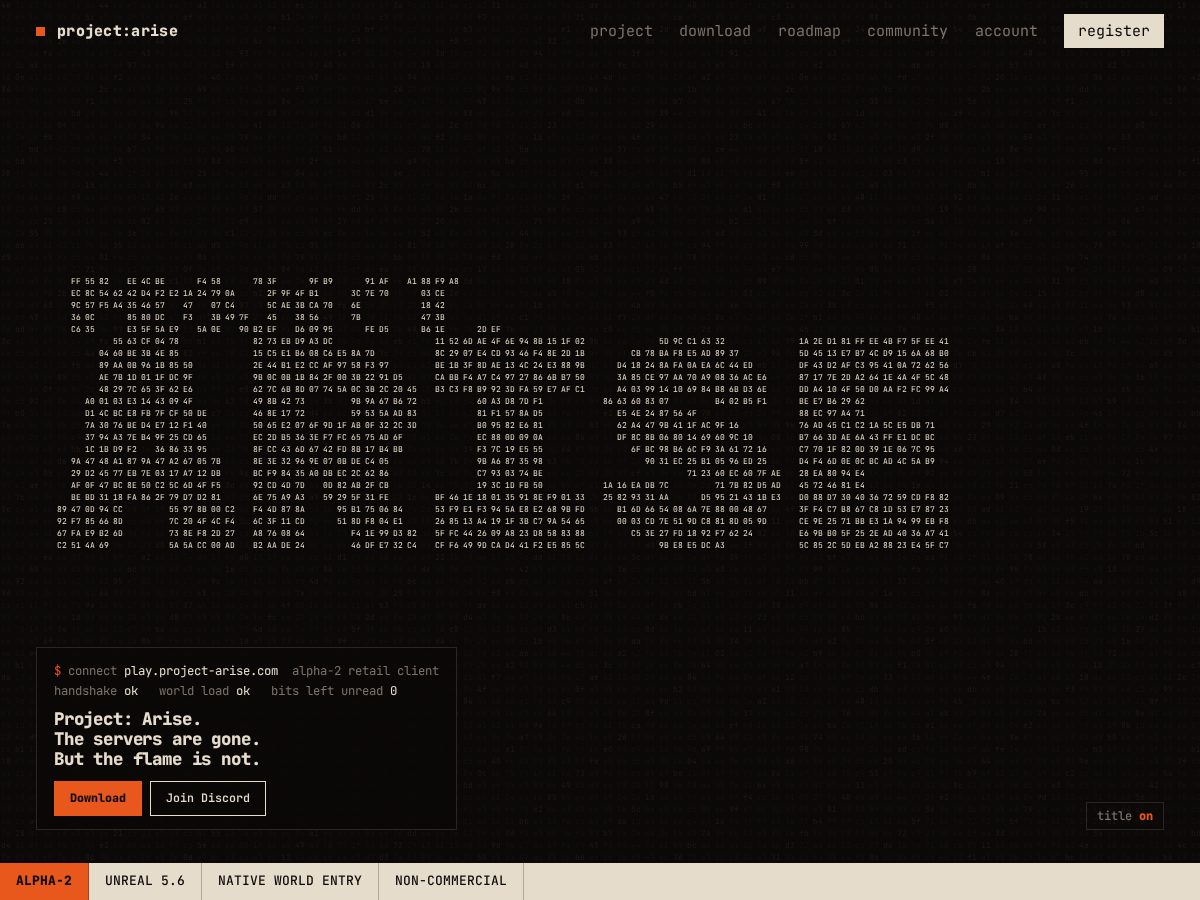Click the Project: Arise. headline line
The height and width of the screenshot is (900, 1200).
point(128,719)
